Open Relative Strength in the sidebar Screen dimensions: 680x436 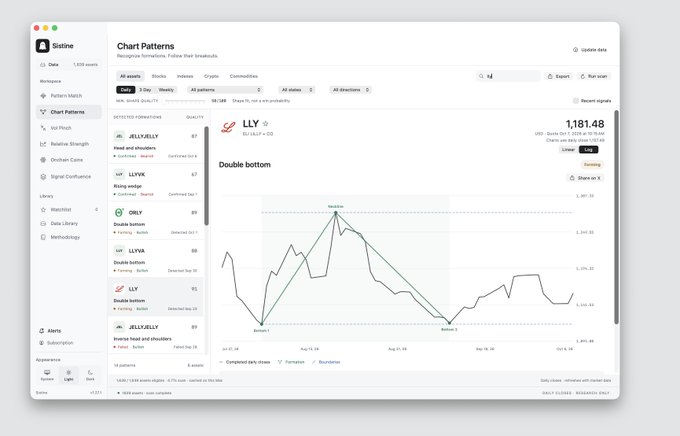click(x=69, y=144)
